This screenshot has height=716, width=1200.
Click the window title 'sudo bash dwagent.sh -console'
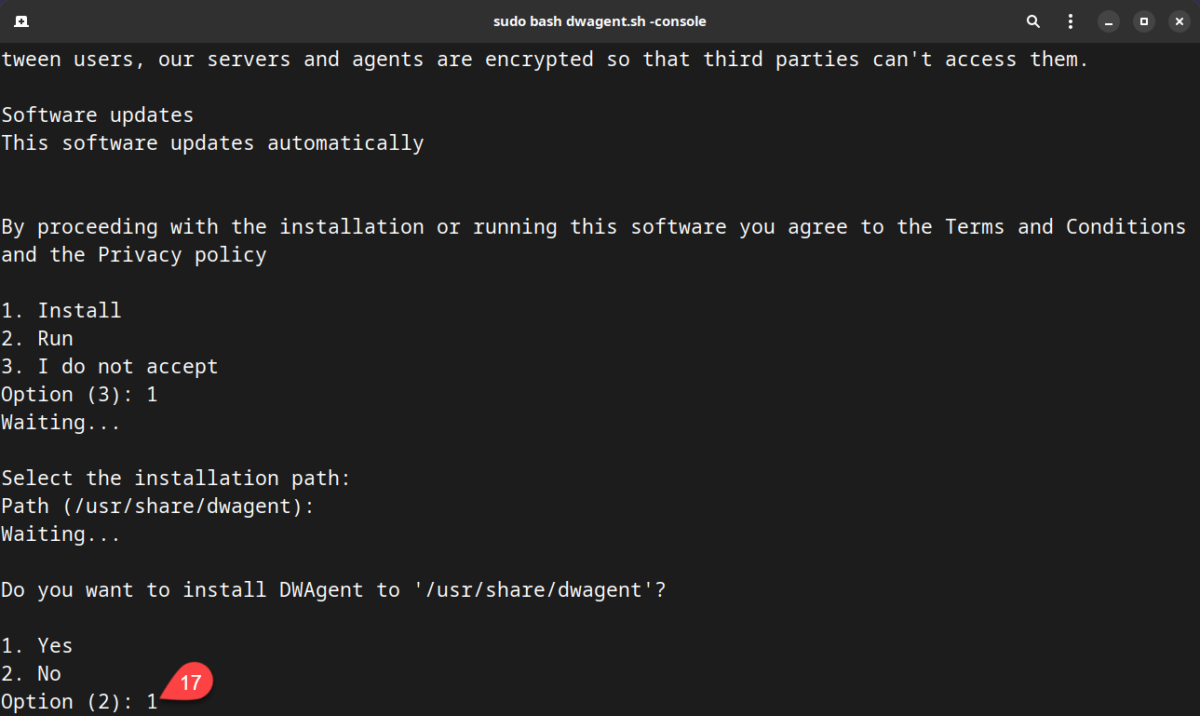600,20
